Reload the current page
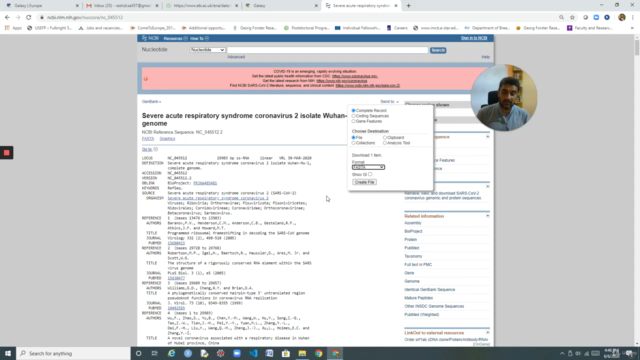Screen dimensions: 640x360 tap(29, 17)
